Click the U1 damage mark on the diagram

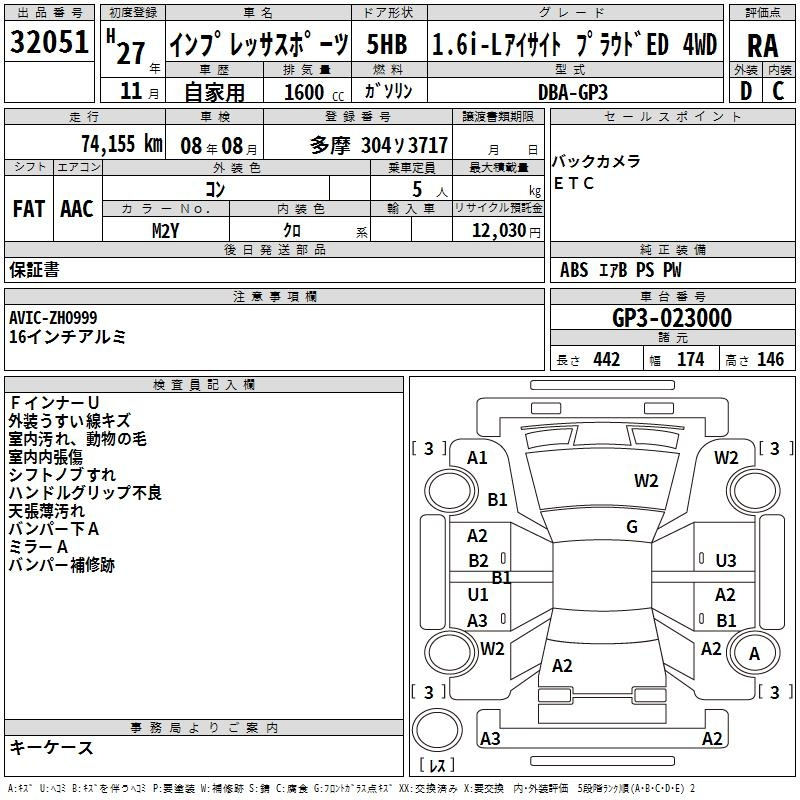point(478,594)
